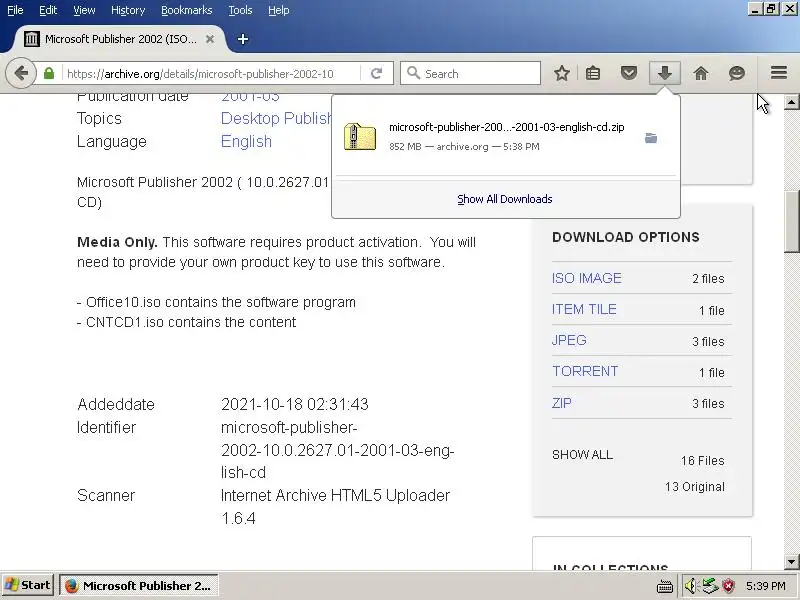Open the View menu
This screenshot has width=800, height=600.
coord(84,10)
